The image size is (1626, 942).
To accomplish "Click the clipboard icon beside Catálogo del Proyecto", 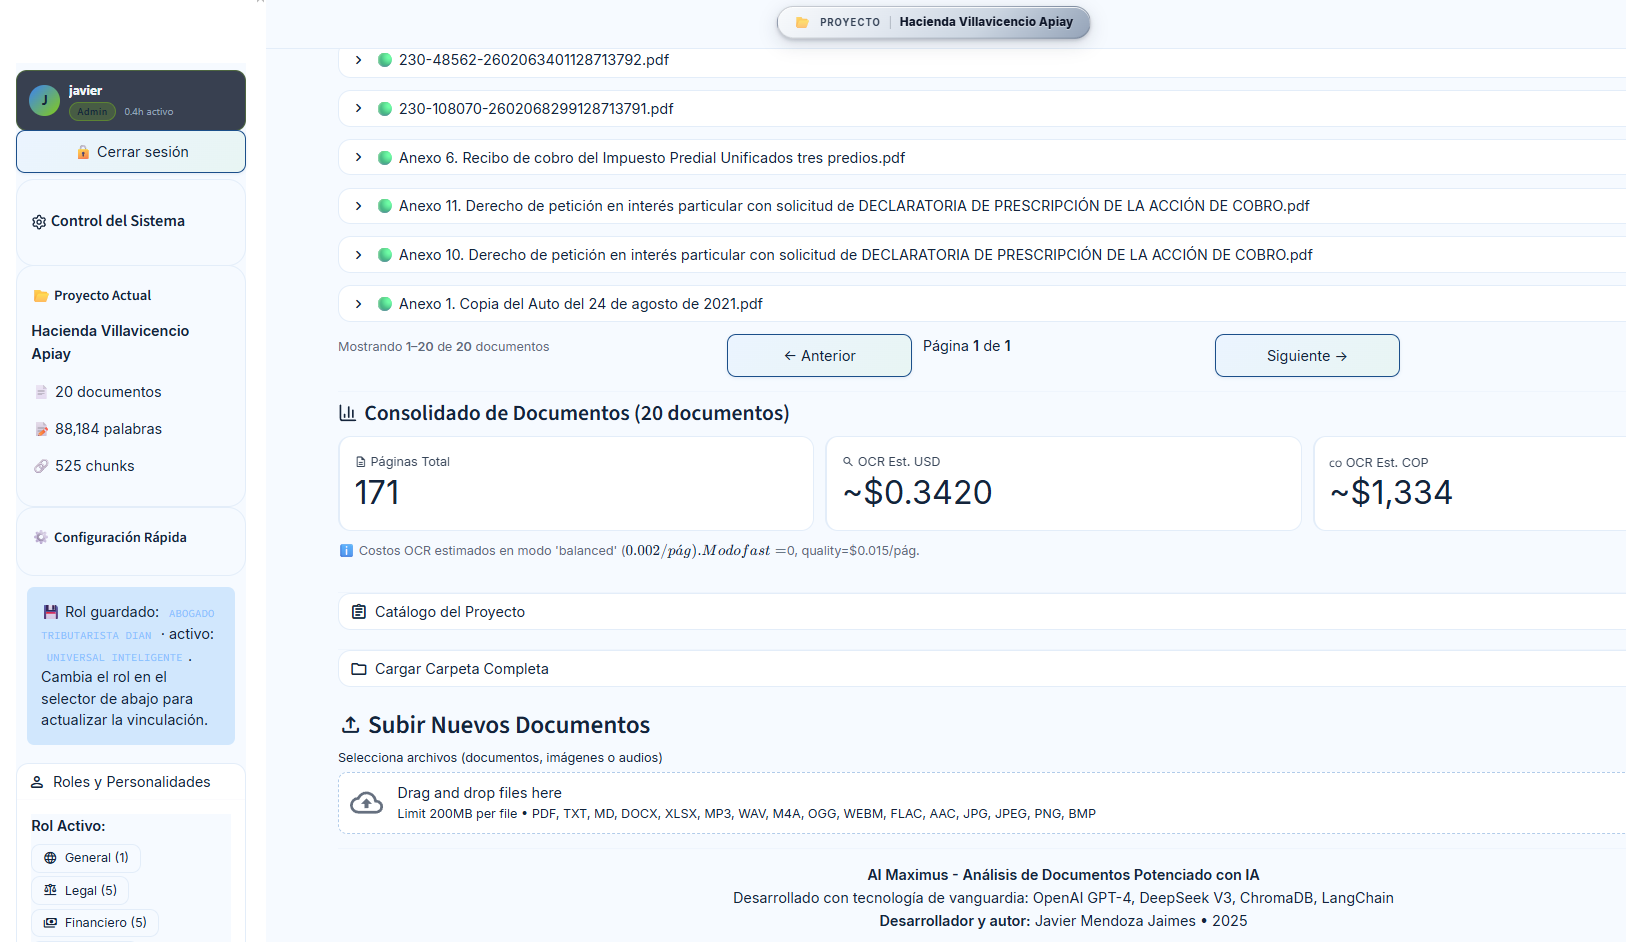I will click(359, 612).
